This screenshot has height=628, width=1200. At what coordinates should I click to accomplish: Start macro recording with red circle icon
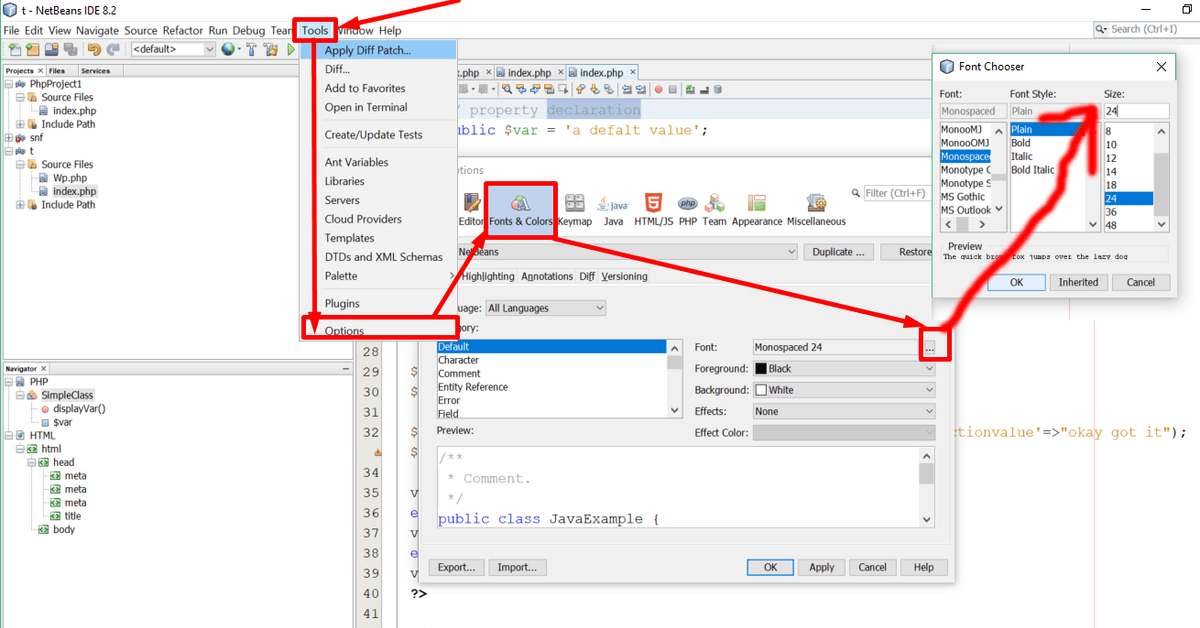pyautogui.click(x=658, y=90)
